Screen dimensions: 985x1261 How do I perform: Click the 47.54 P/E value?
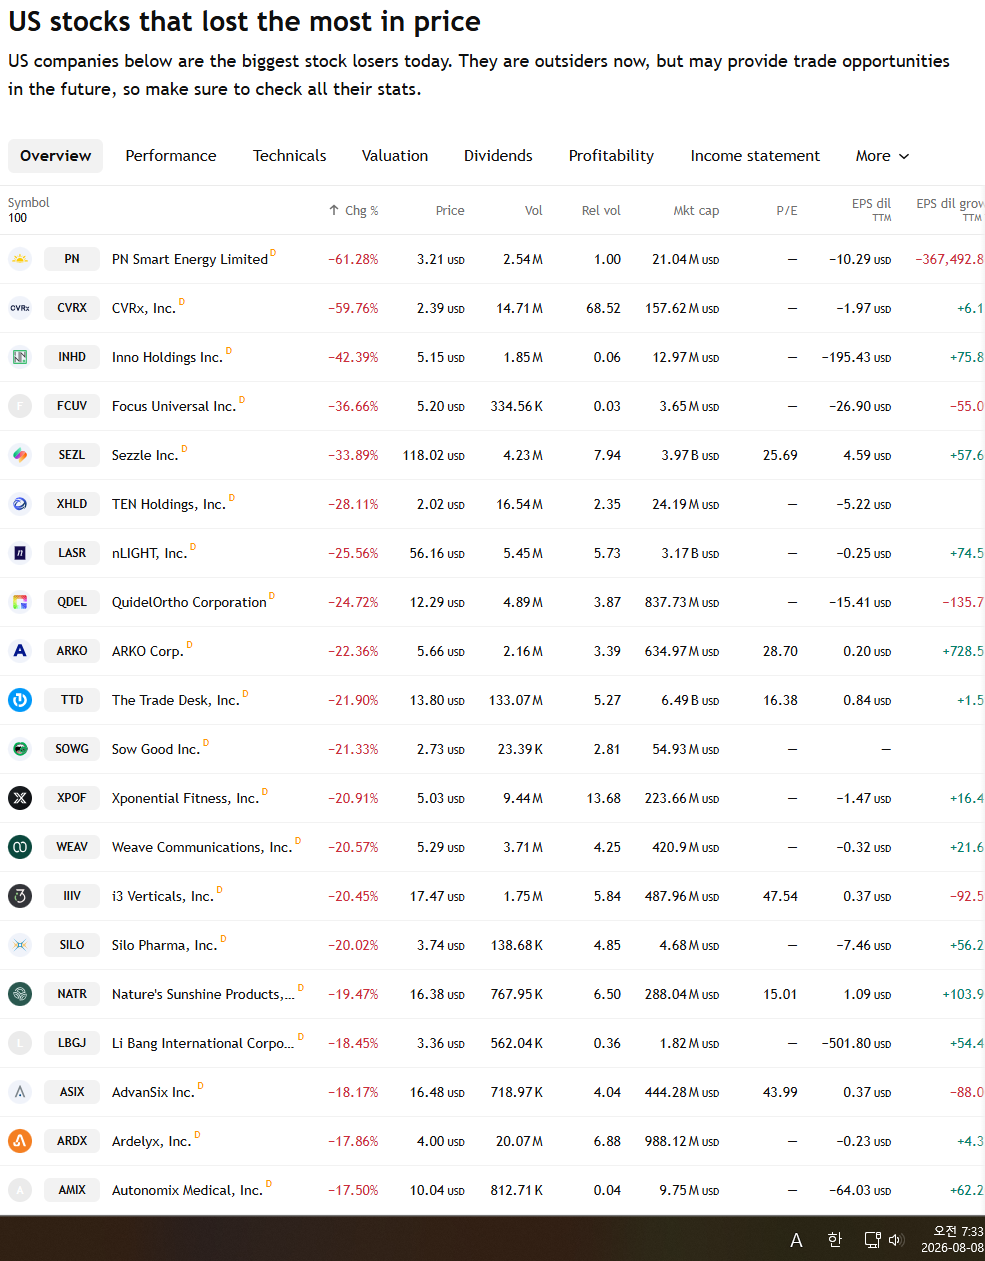coord(780,896)
